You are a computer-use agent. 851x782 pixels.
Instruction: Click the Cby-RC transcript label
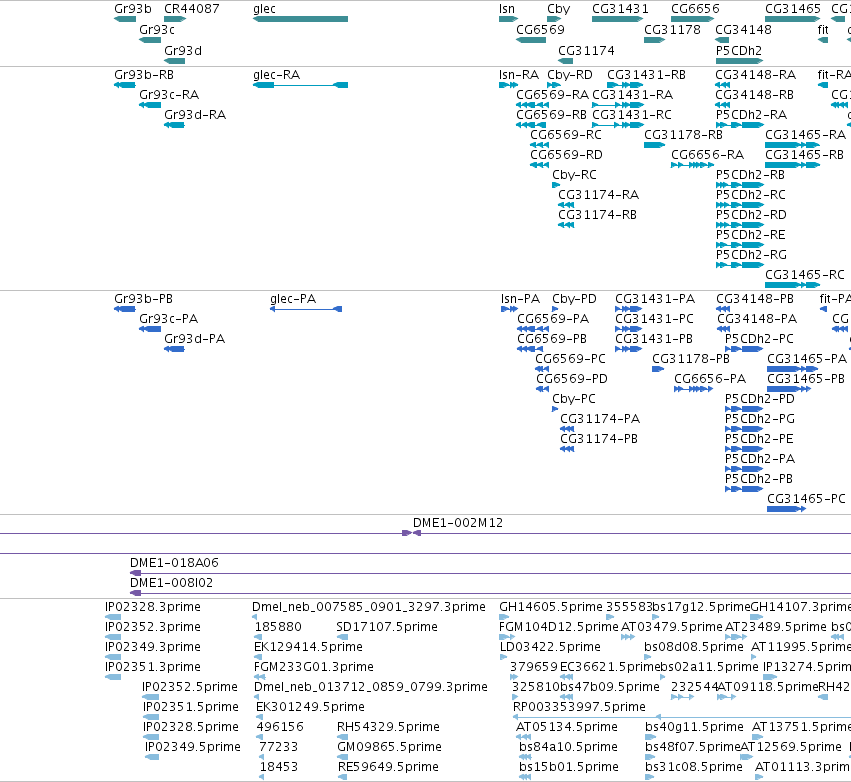pyautogui.click(x=574, y=175)
